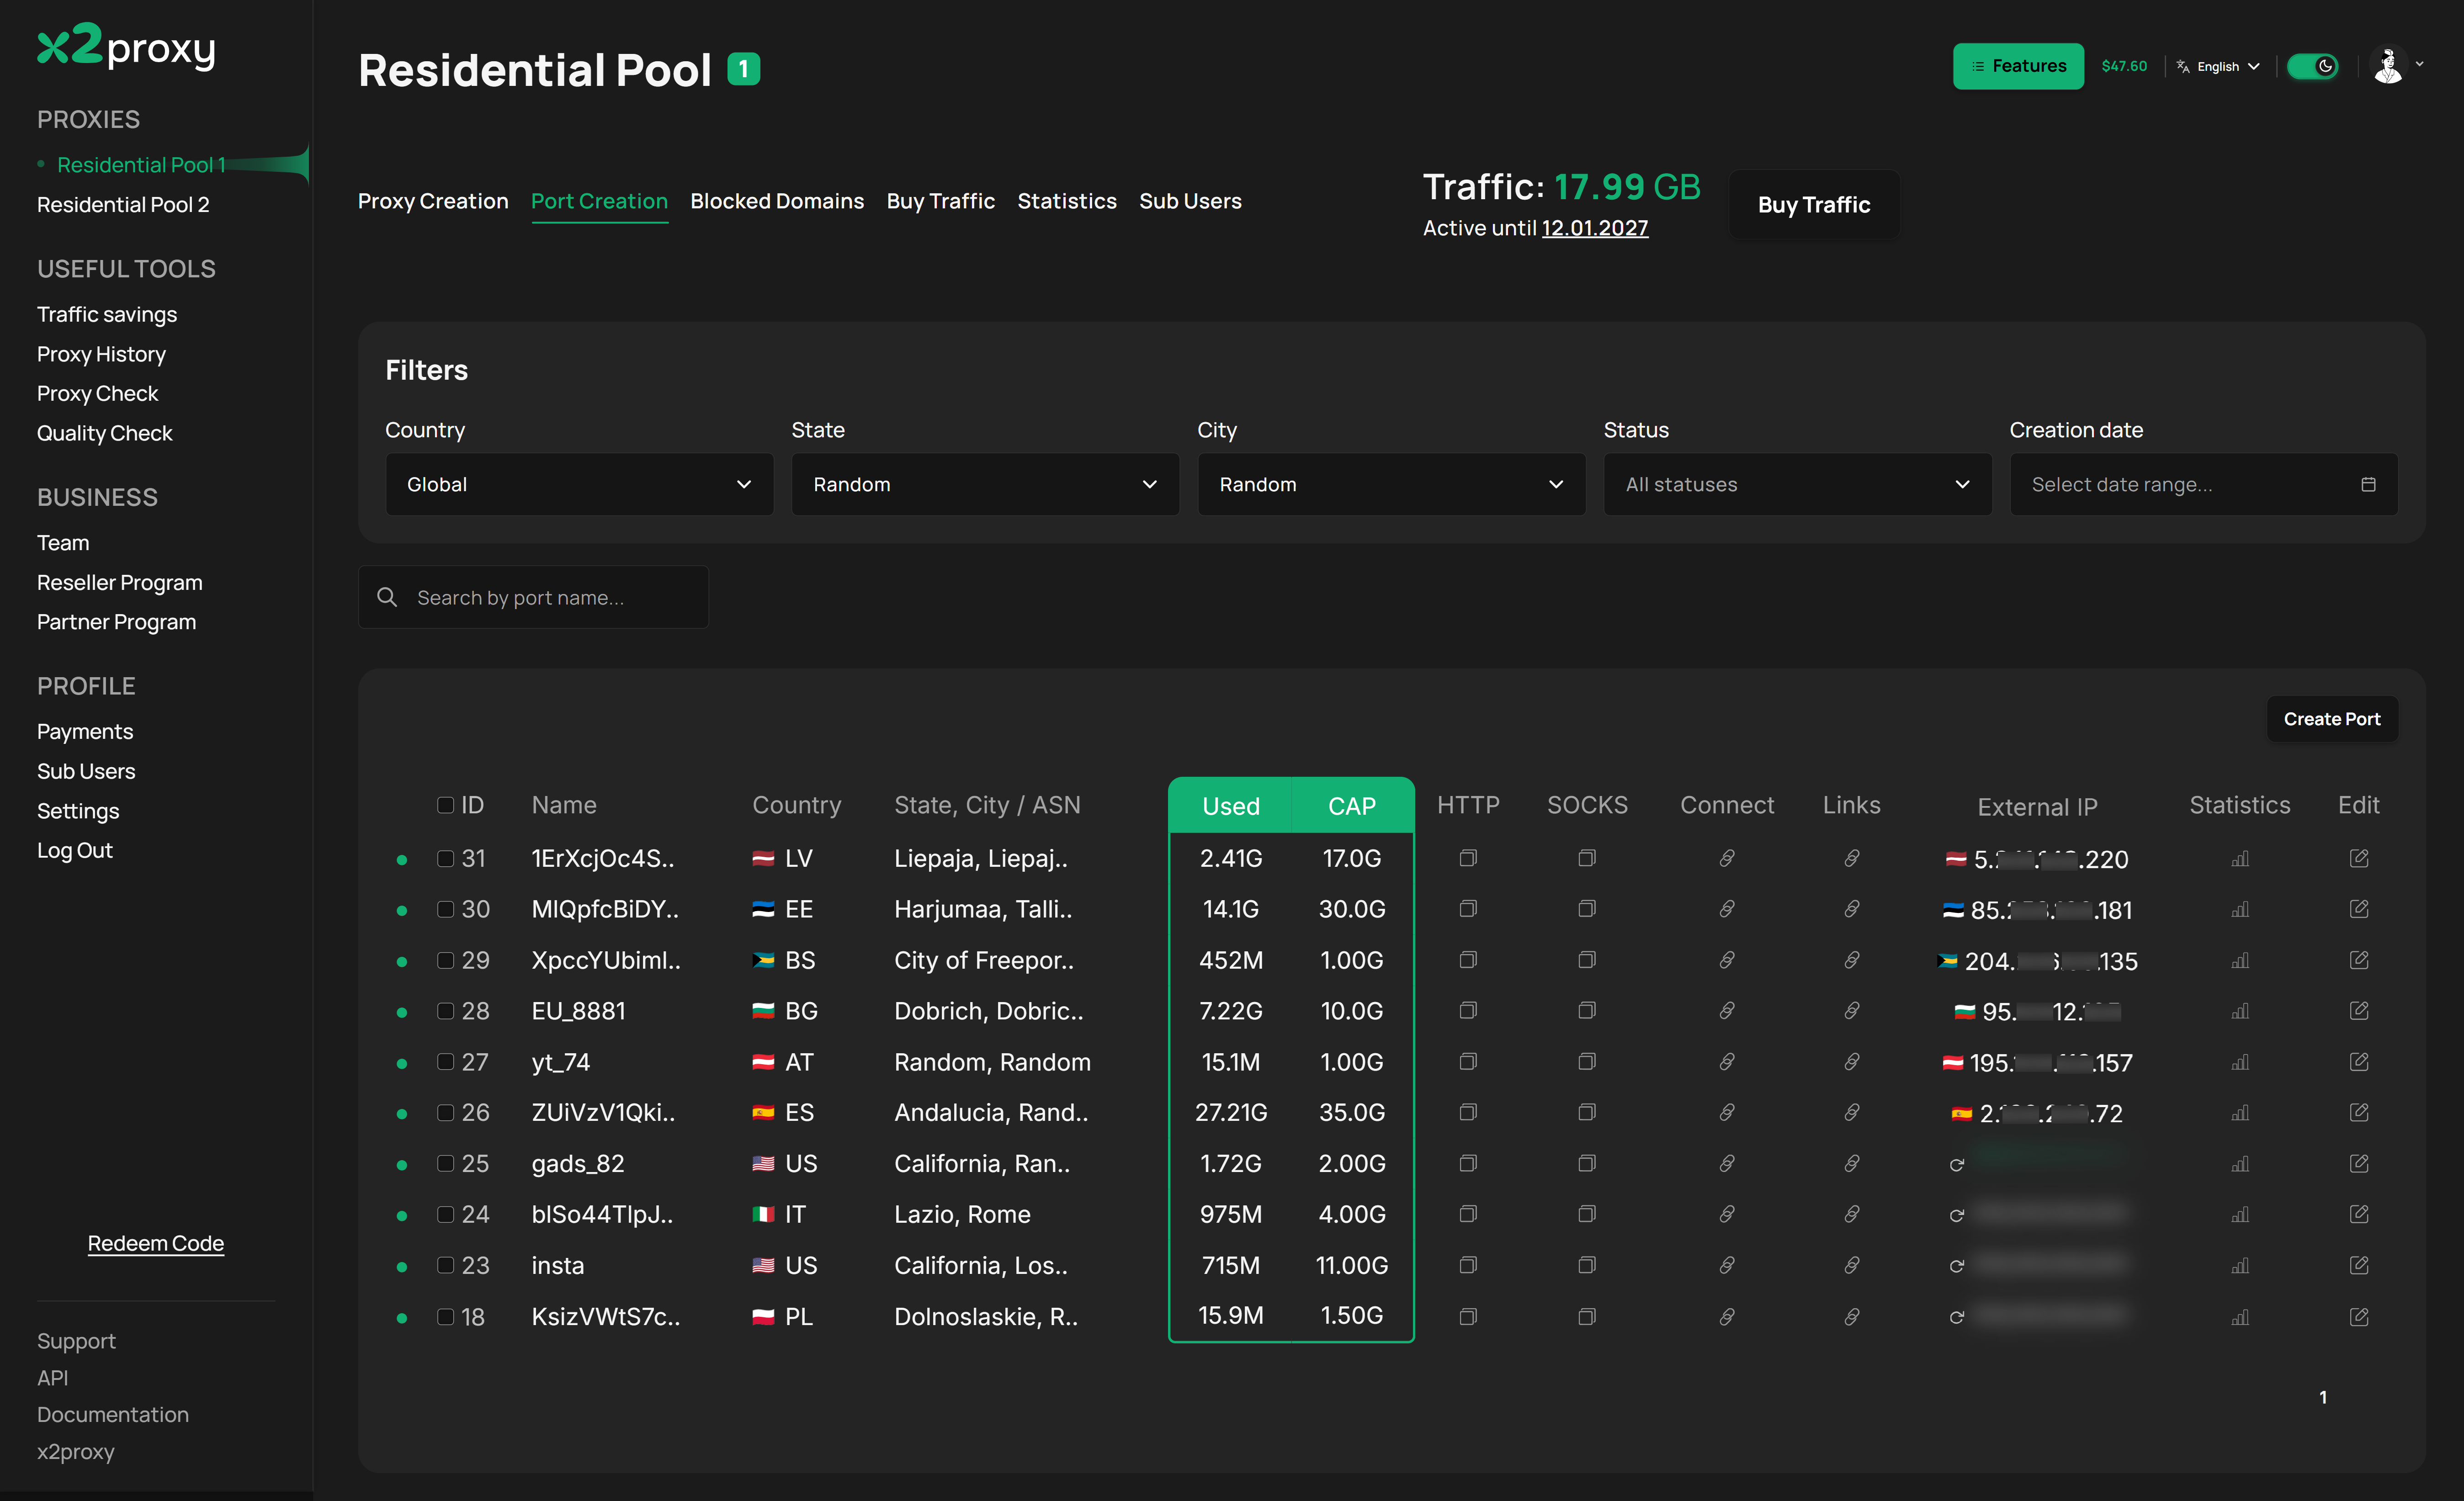Open the Country Global dropdown
Screen dimensions: 2464x1501
580,484
